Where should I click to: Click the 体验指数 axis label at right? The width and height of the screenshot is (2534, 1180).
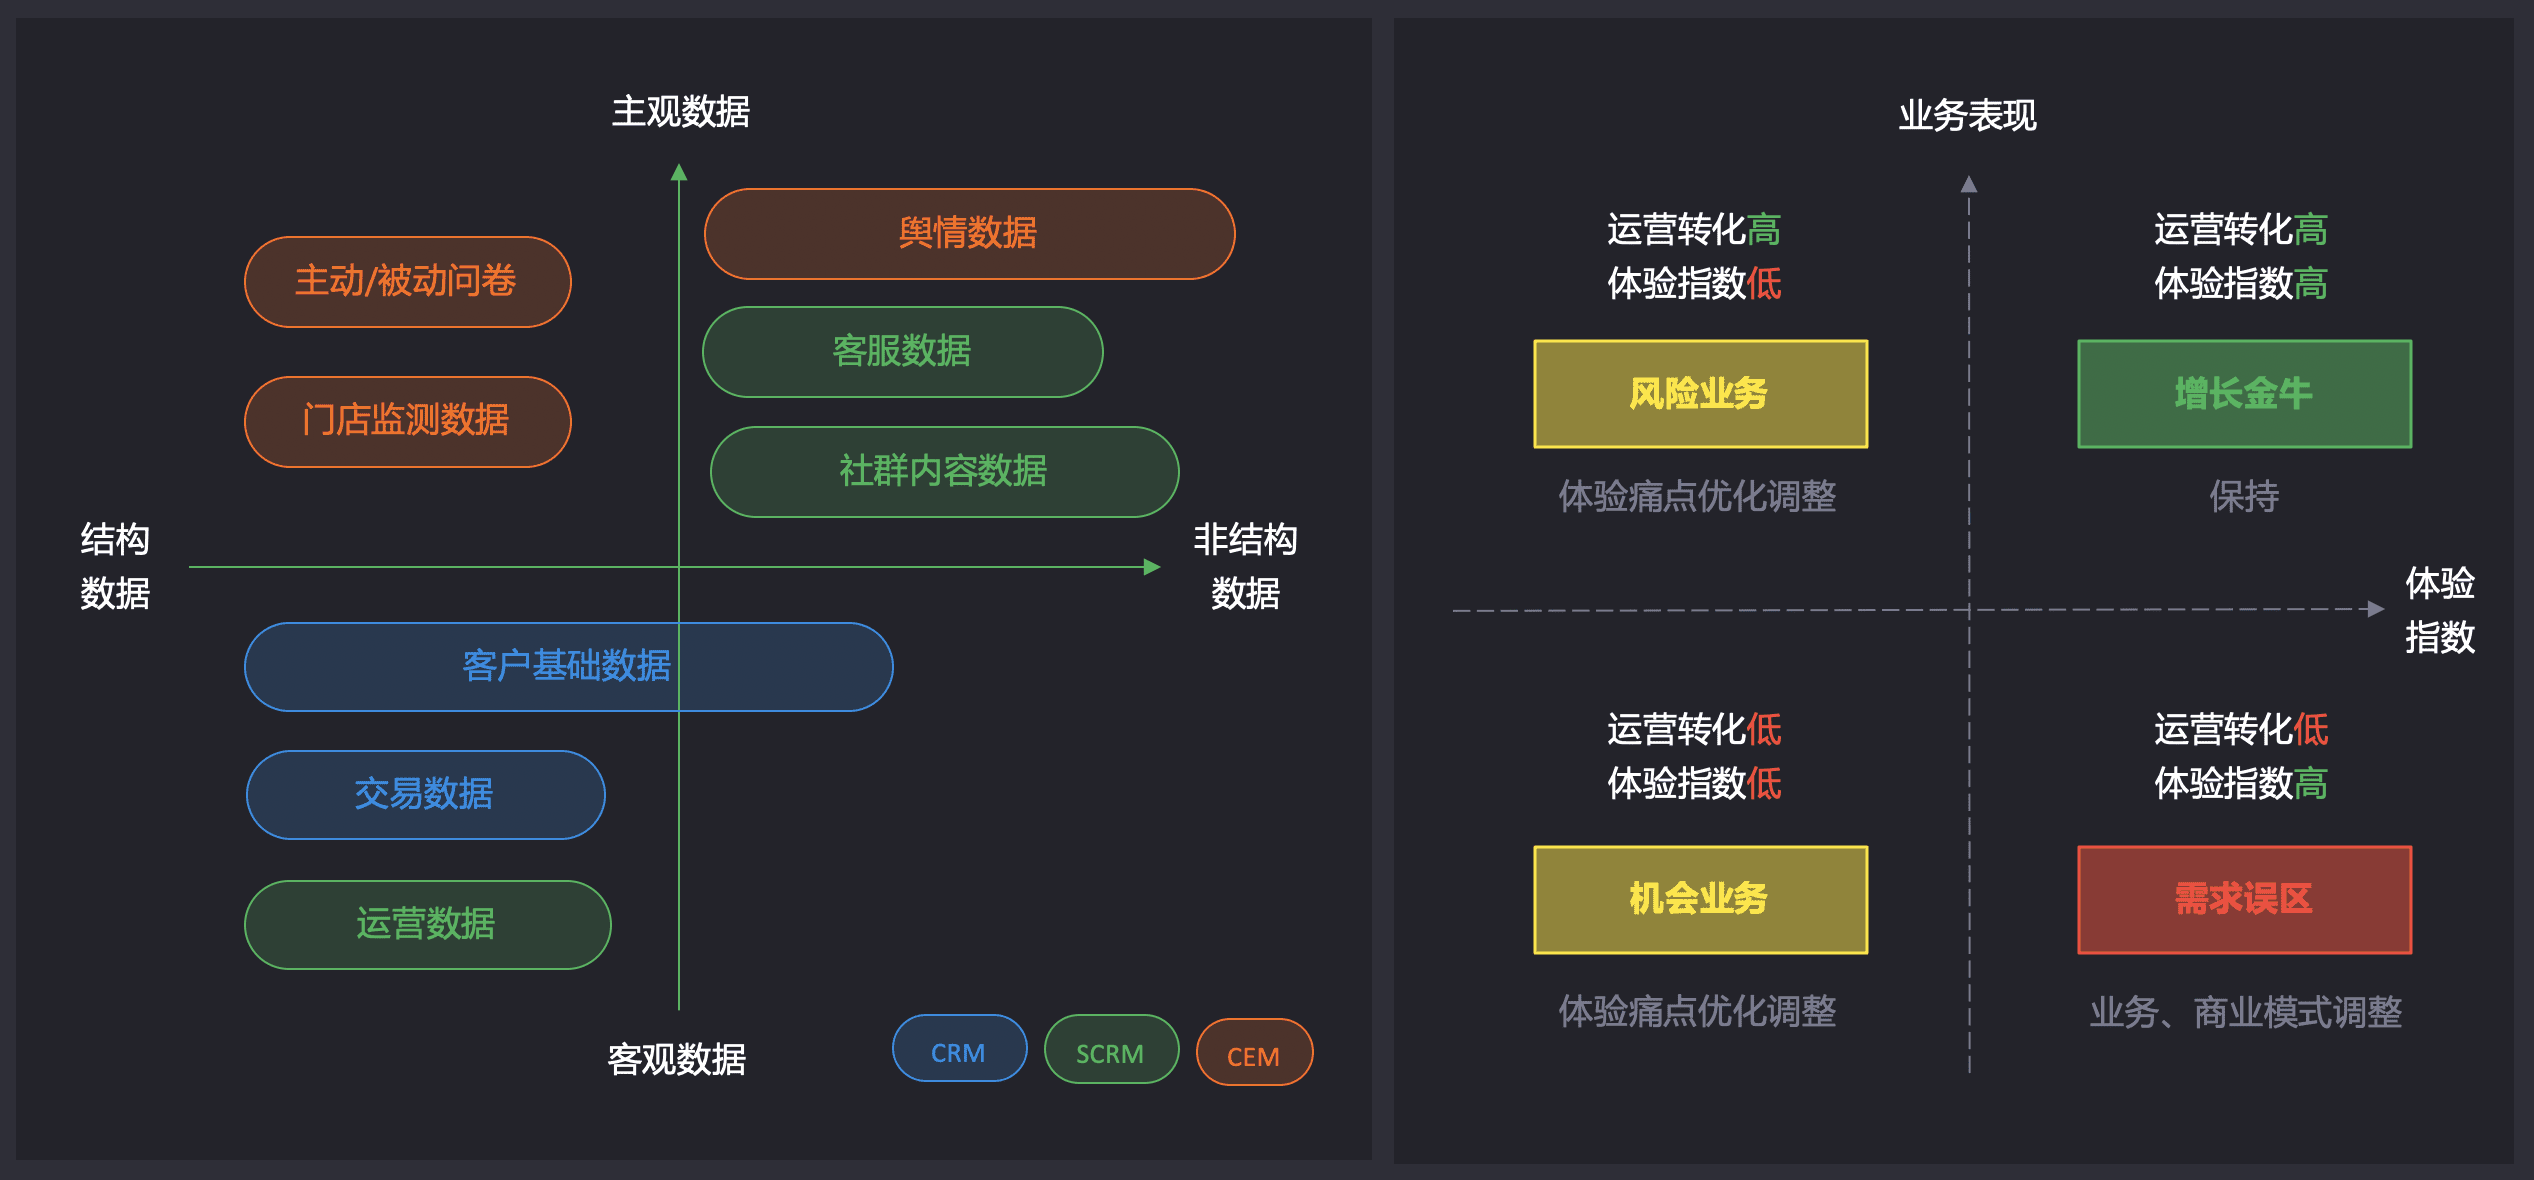(x=2440, y=610)
